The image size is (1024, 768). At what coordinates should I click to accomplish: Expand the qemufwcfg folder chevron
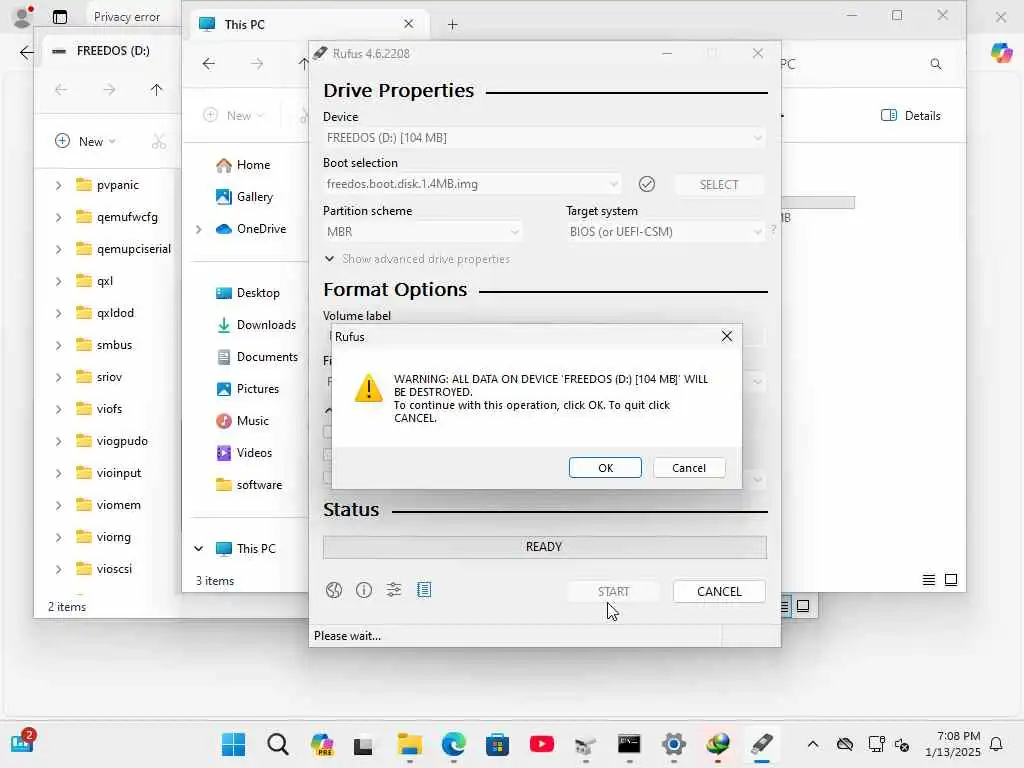[x=58, y=217]
